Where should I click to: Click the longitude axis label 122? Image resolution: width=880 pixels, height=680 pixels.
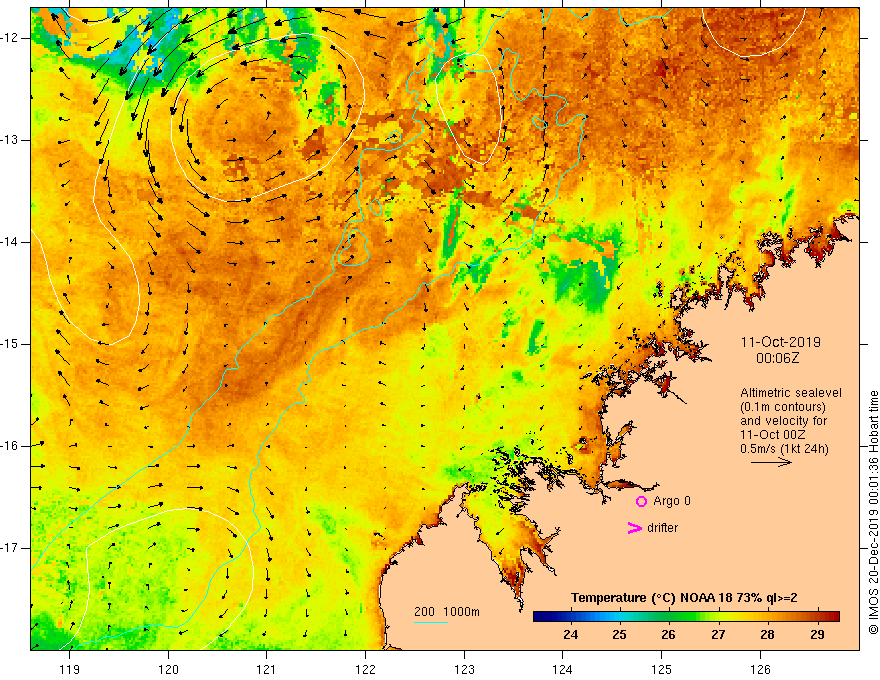point(365,669)
